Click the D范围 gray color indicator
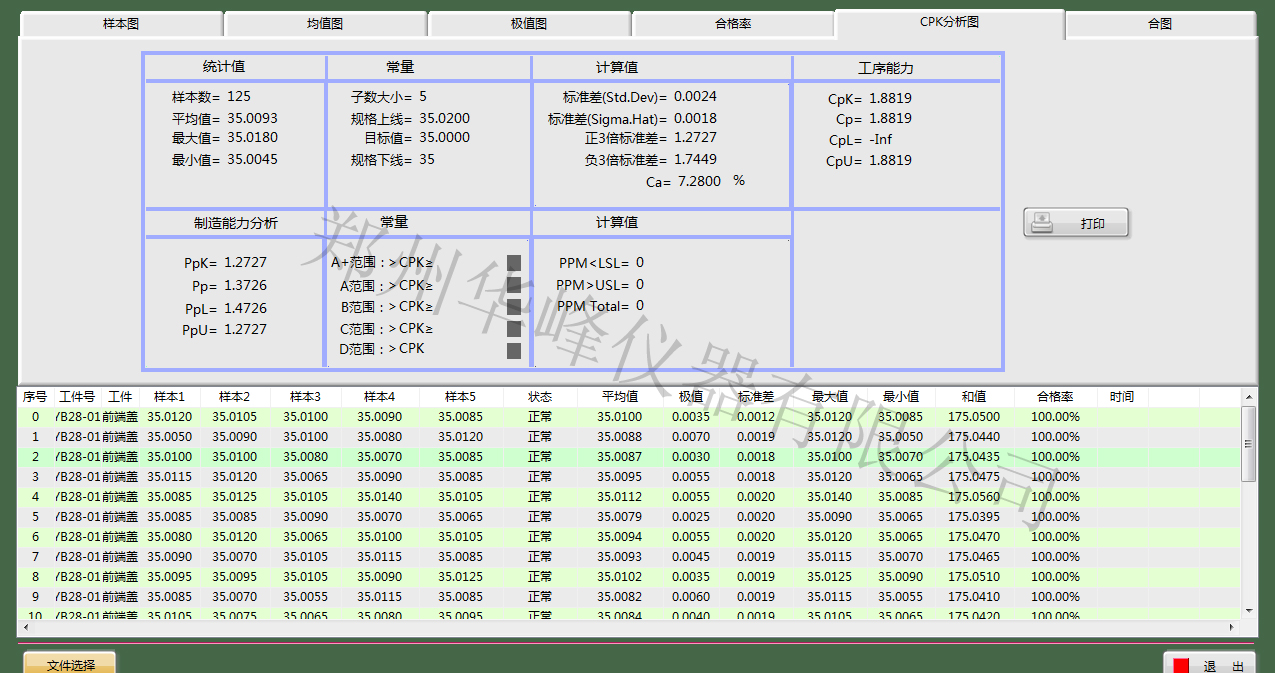1275x673 pixels. [514, 350]
